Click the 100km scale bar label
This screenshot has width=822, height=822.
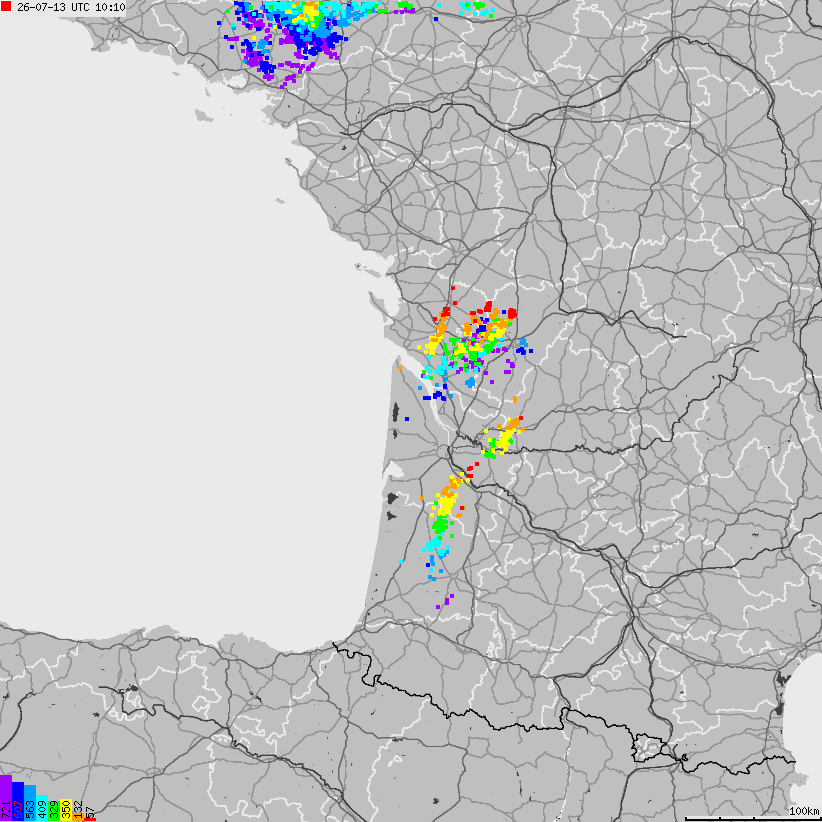pyautogui.click(x=804, y=811)
